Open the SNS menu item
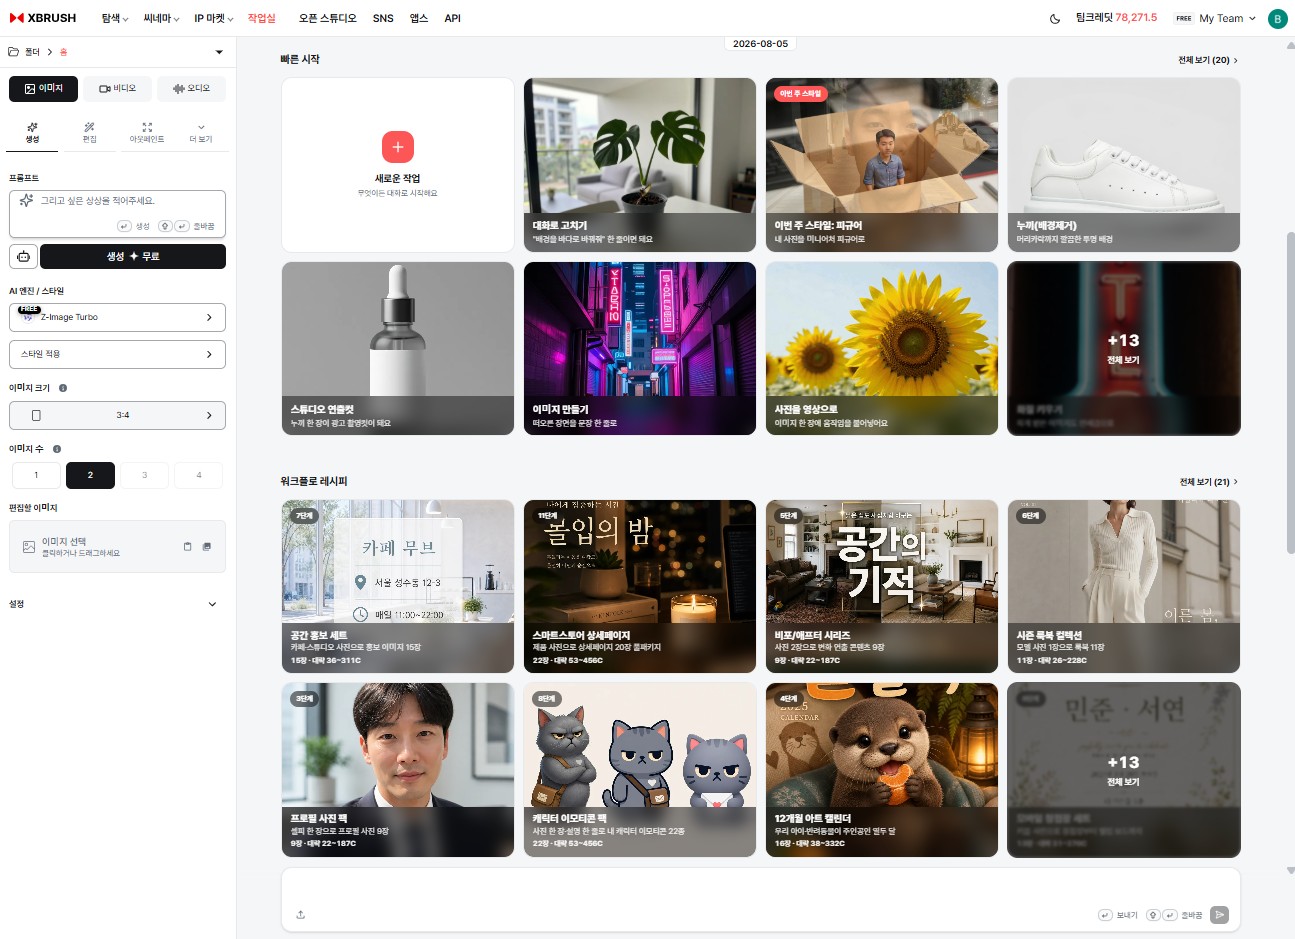The width and height of the screenshot is (1295, 939). click(383, 18)
